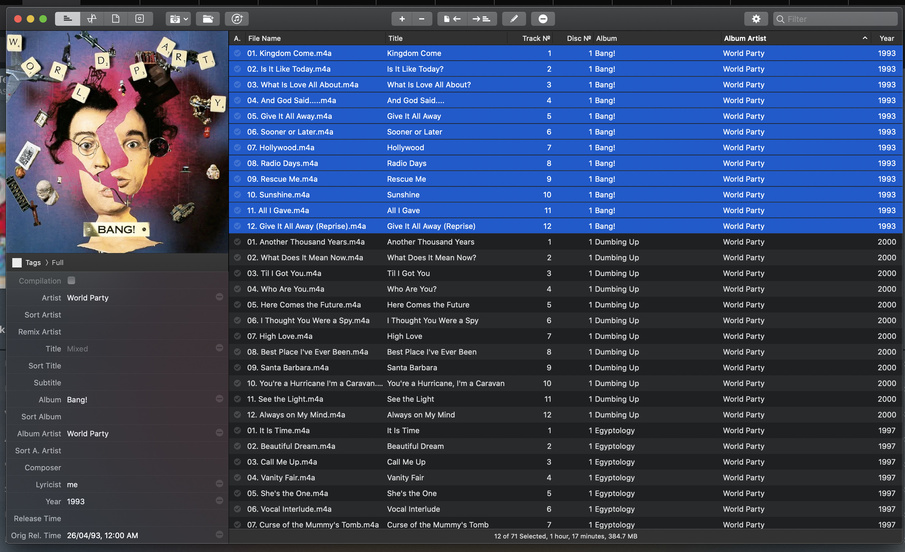Image resolution: width=905 pixels, height=552 pixels.
Task: Click the status circle for 07. High Love.m4a
Action: (x=237, y=336)
